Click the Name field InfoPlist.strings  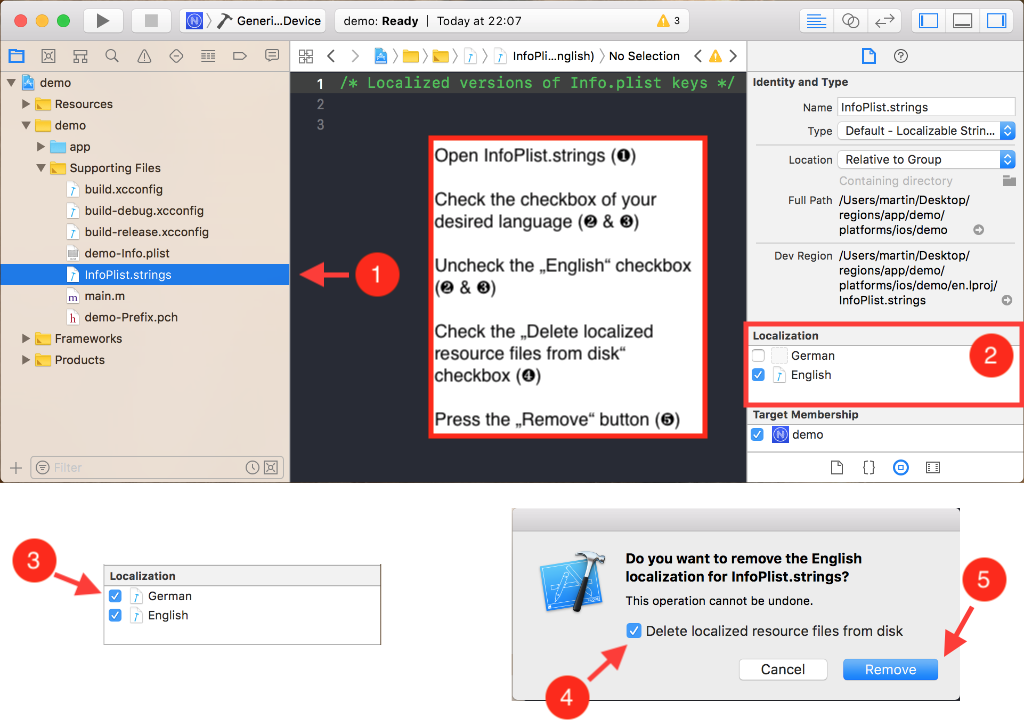(926, 107)
